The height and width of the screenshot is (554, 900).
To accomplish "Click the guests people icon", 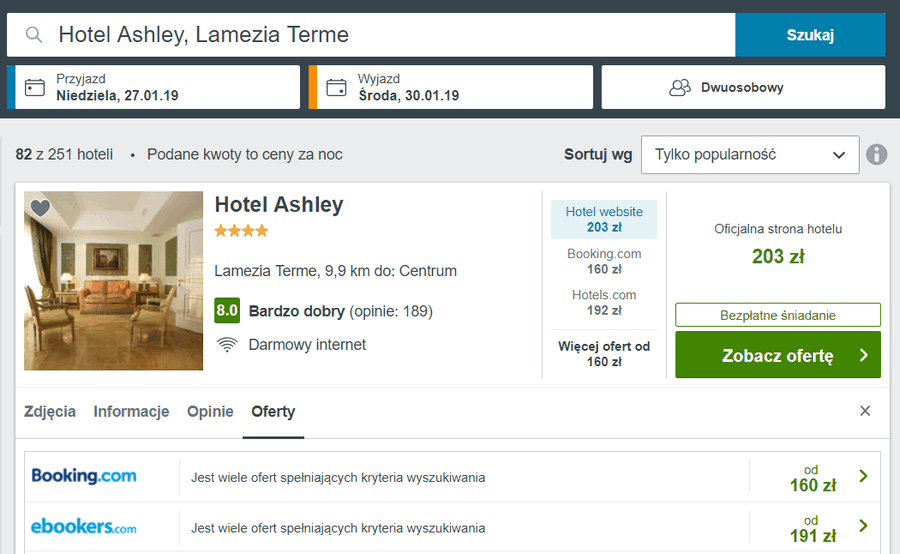I will 680,87.
